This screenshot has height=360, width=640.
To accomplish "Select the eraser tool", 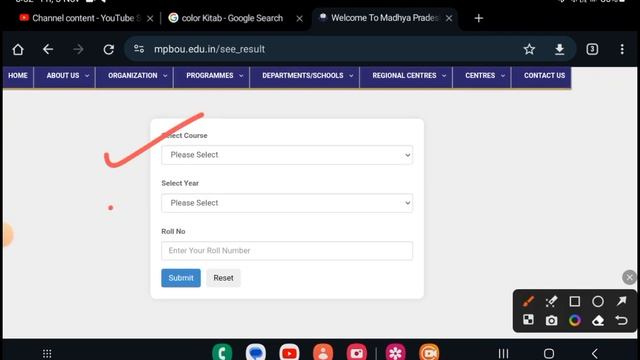I will (x=598, y=320).
